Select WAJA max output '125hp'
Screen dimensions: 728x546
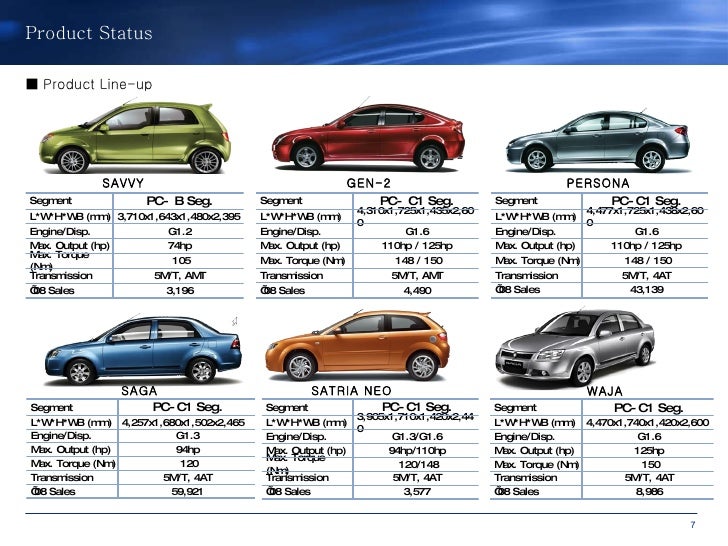coord(649,450)
